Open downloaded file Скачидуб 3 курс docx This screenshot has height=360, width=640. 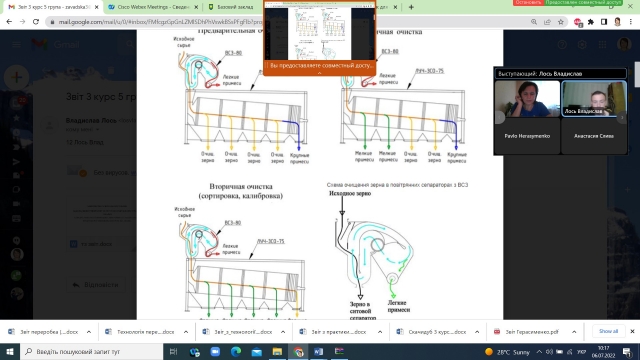pyautogui.click(x=432, y=332)
